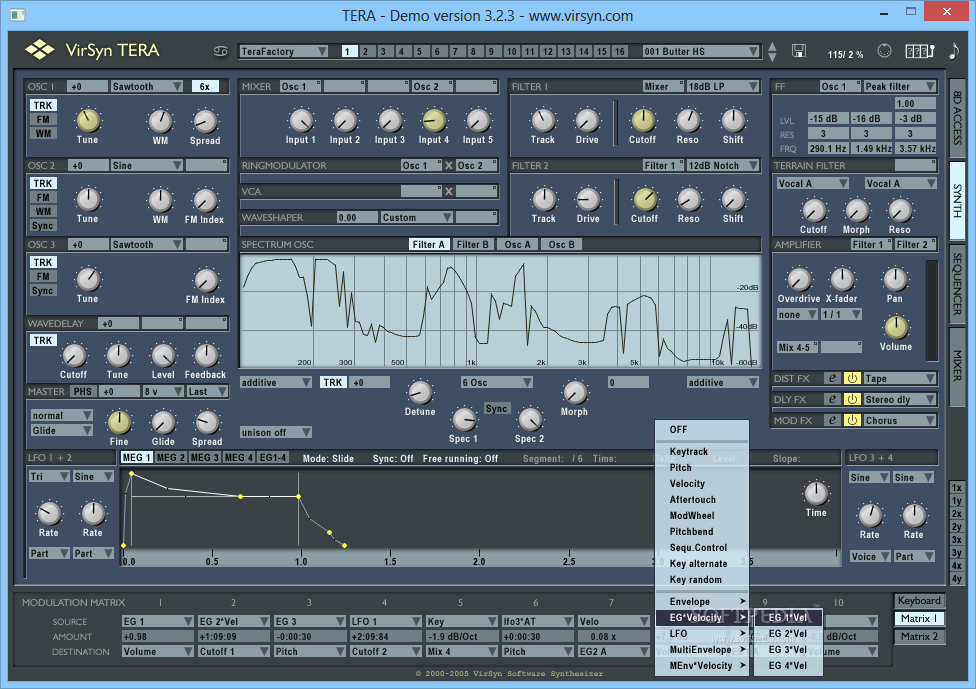The width and height of the screenshot is (976, 689).
Task: Toggle the DIST FX power button
Action: pos(852,378)
